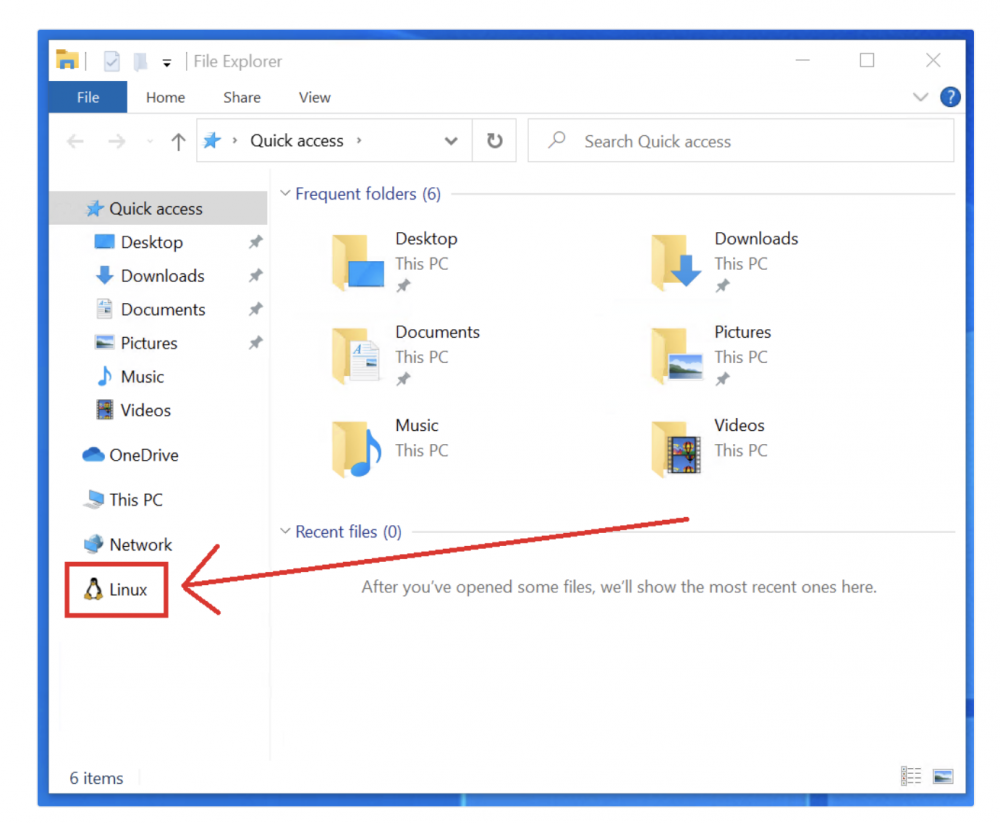The height and width of the screenshot is (823, 1000).
Task: Open the File menu
Action: pos(88,97)
